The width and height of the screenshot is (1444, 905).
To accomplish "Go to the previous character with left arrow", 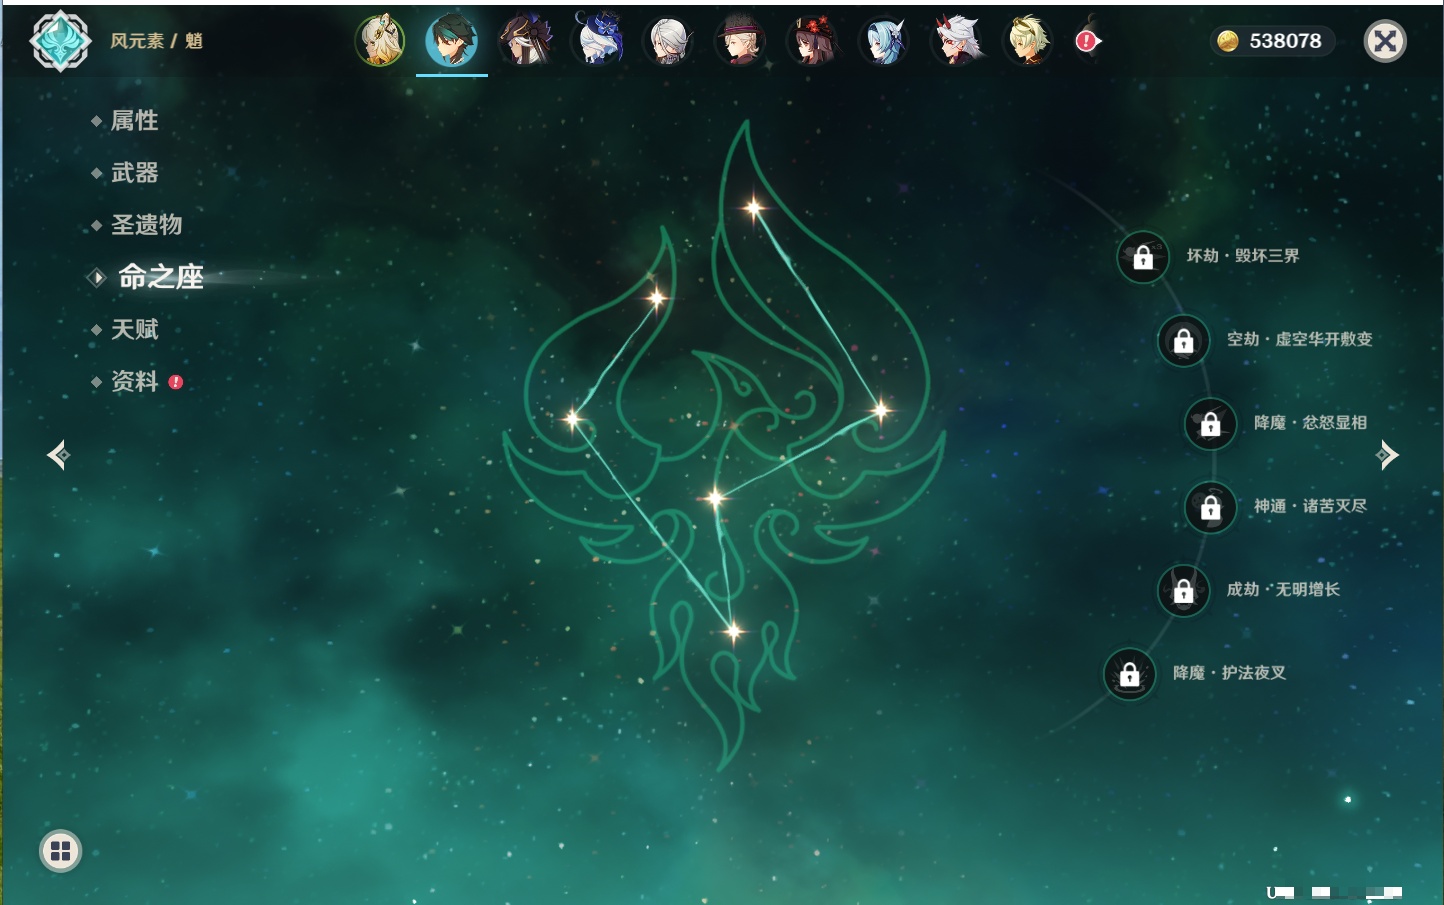I will tap(58, 455).
